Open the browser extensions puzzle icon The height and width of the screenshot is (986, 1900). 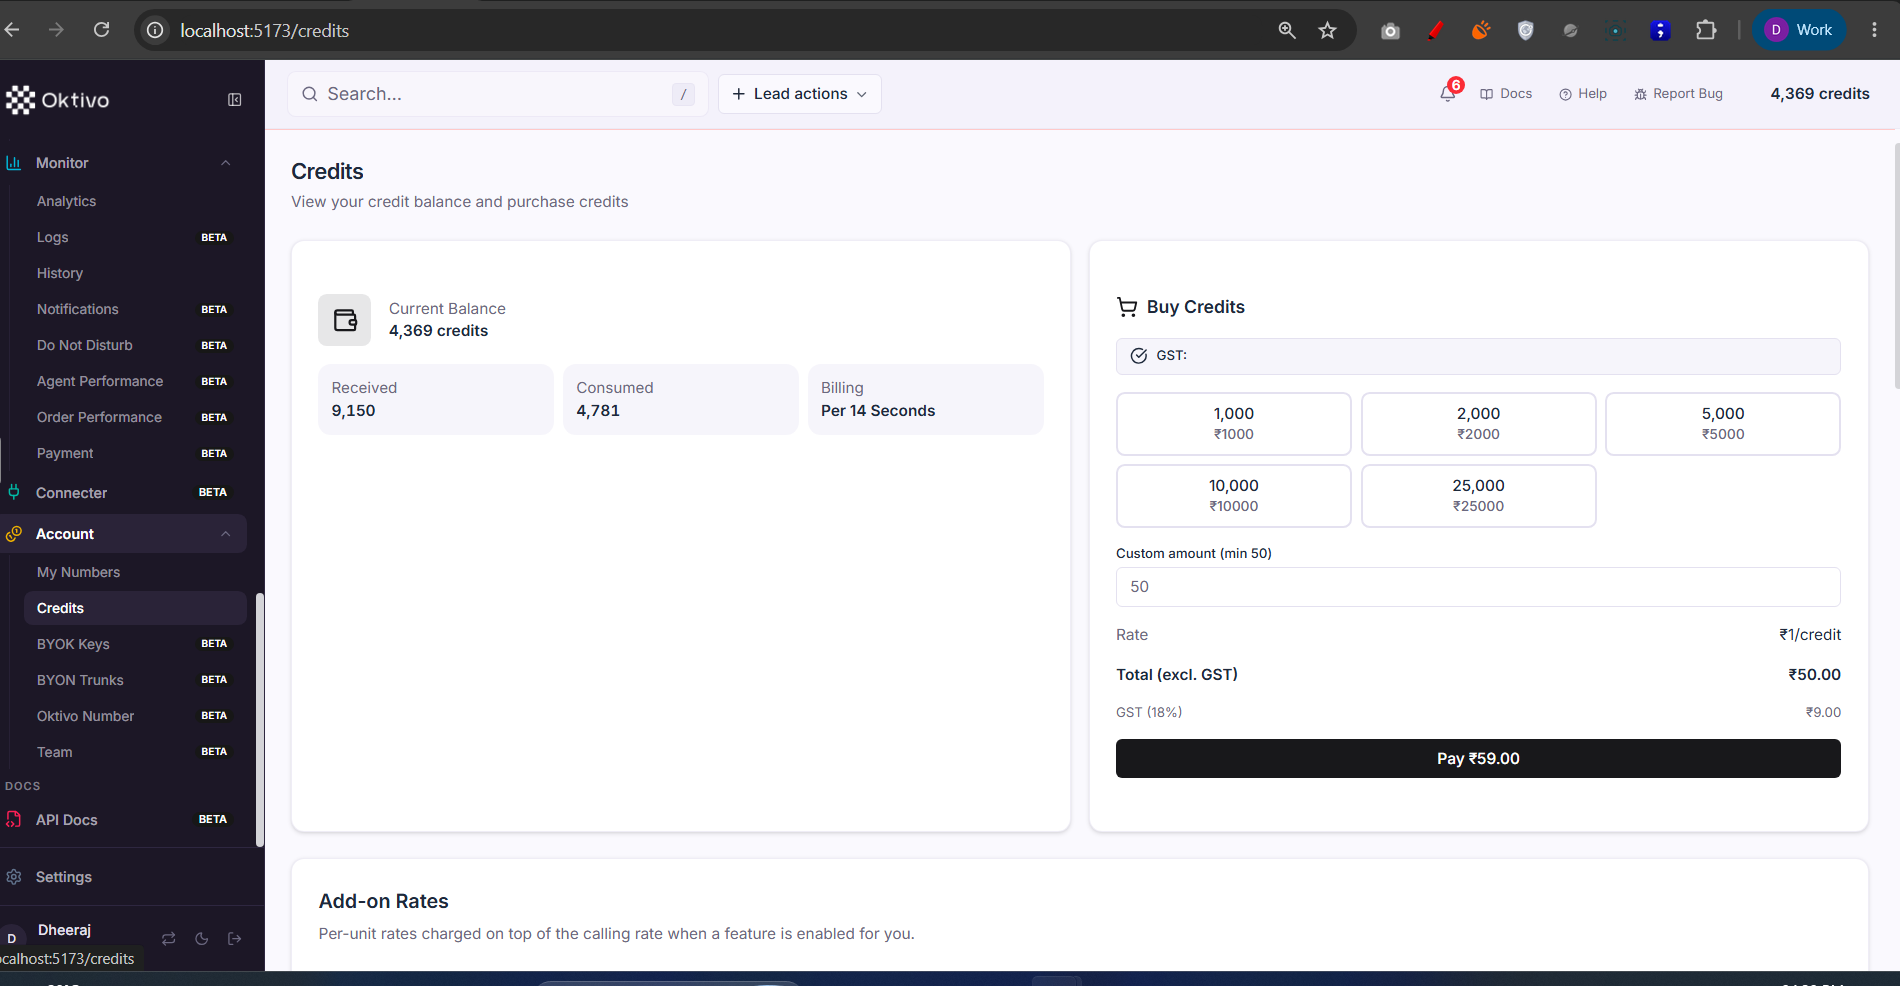pyautogui.click(x=1706, y=30)
